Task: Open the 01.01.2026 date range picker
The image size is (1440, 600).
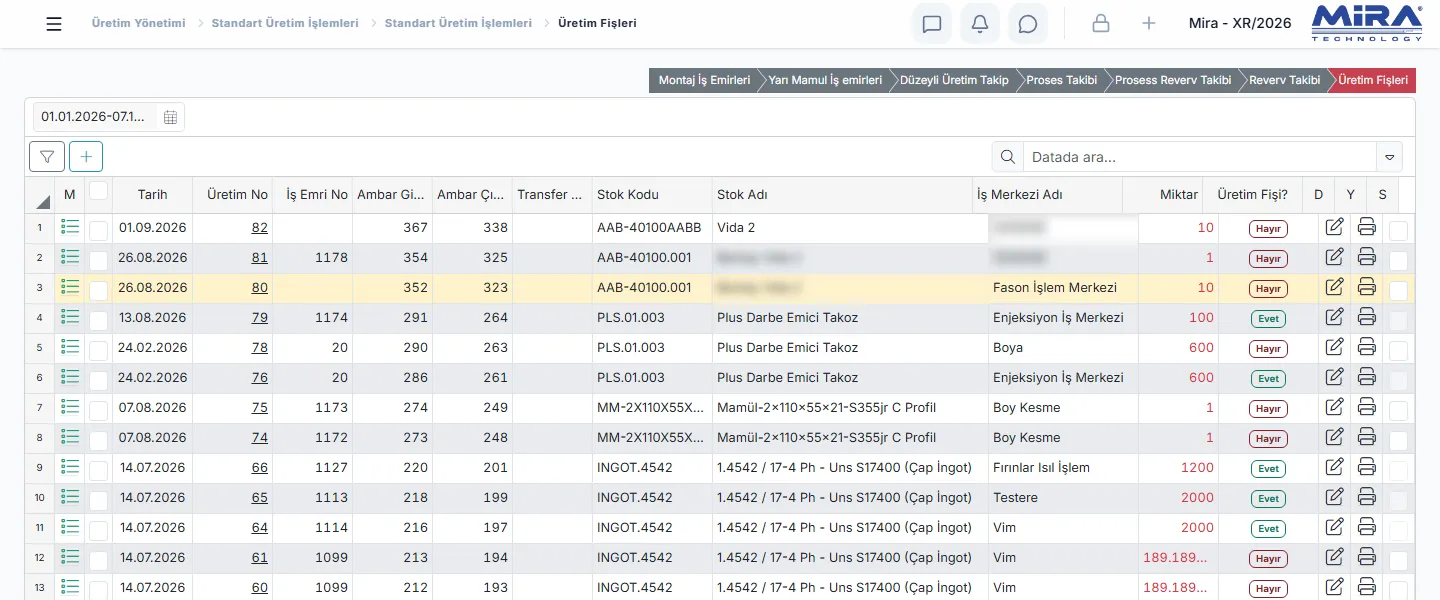Action: tap(109, 117)
